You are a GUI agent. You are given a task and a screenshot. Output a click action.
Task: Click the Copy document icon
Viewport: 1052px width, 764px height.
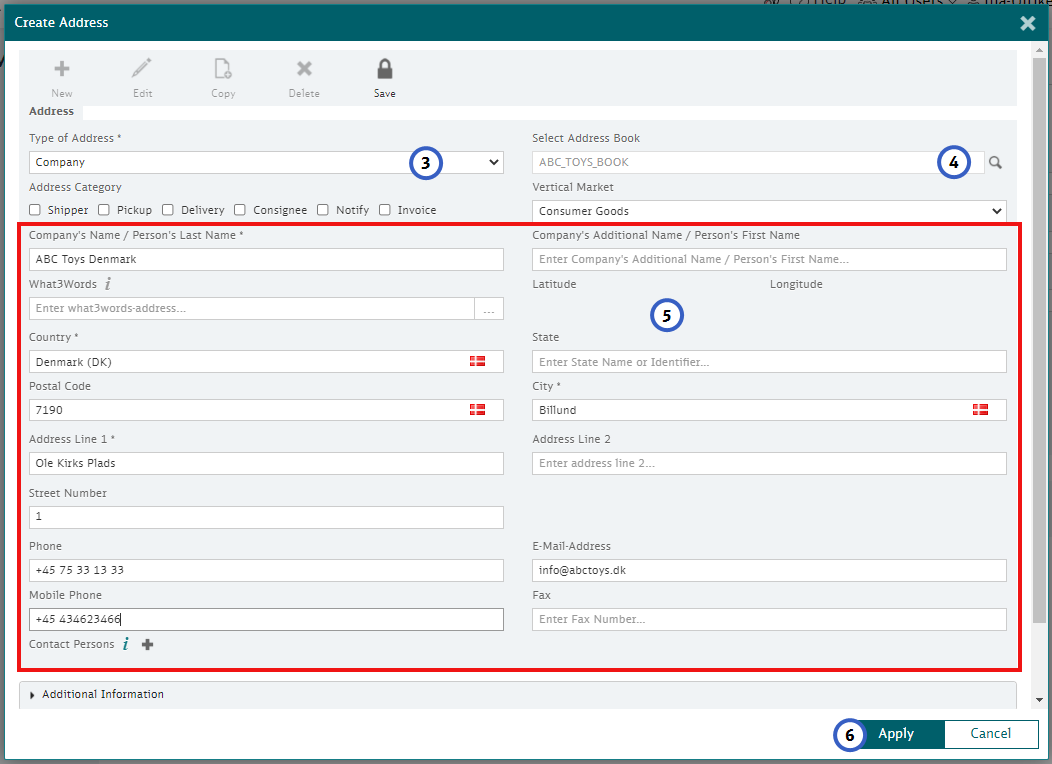[x=223, y=68]
